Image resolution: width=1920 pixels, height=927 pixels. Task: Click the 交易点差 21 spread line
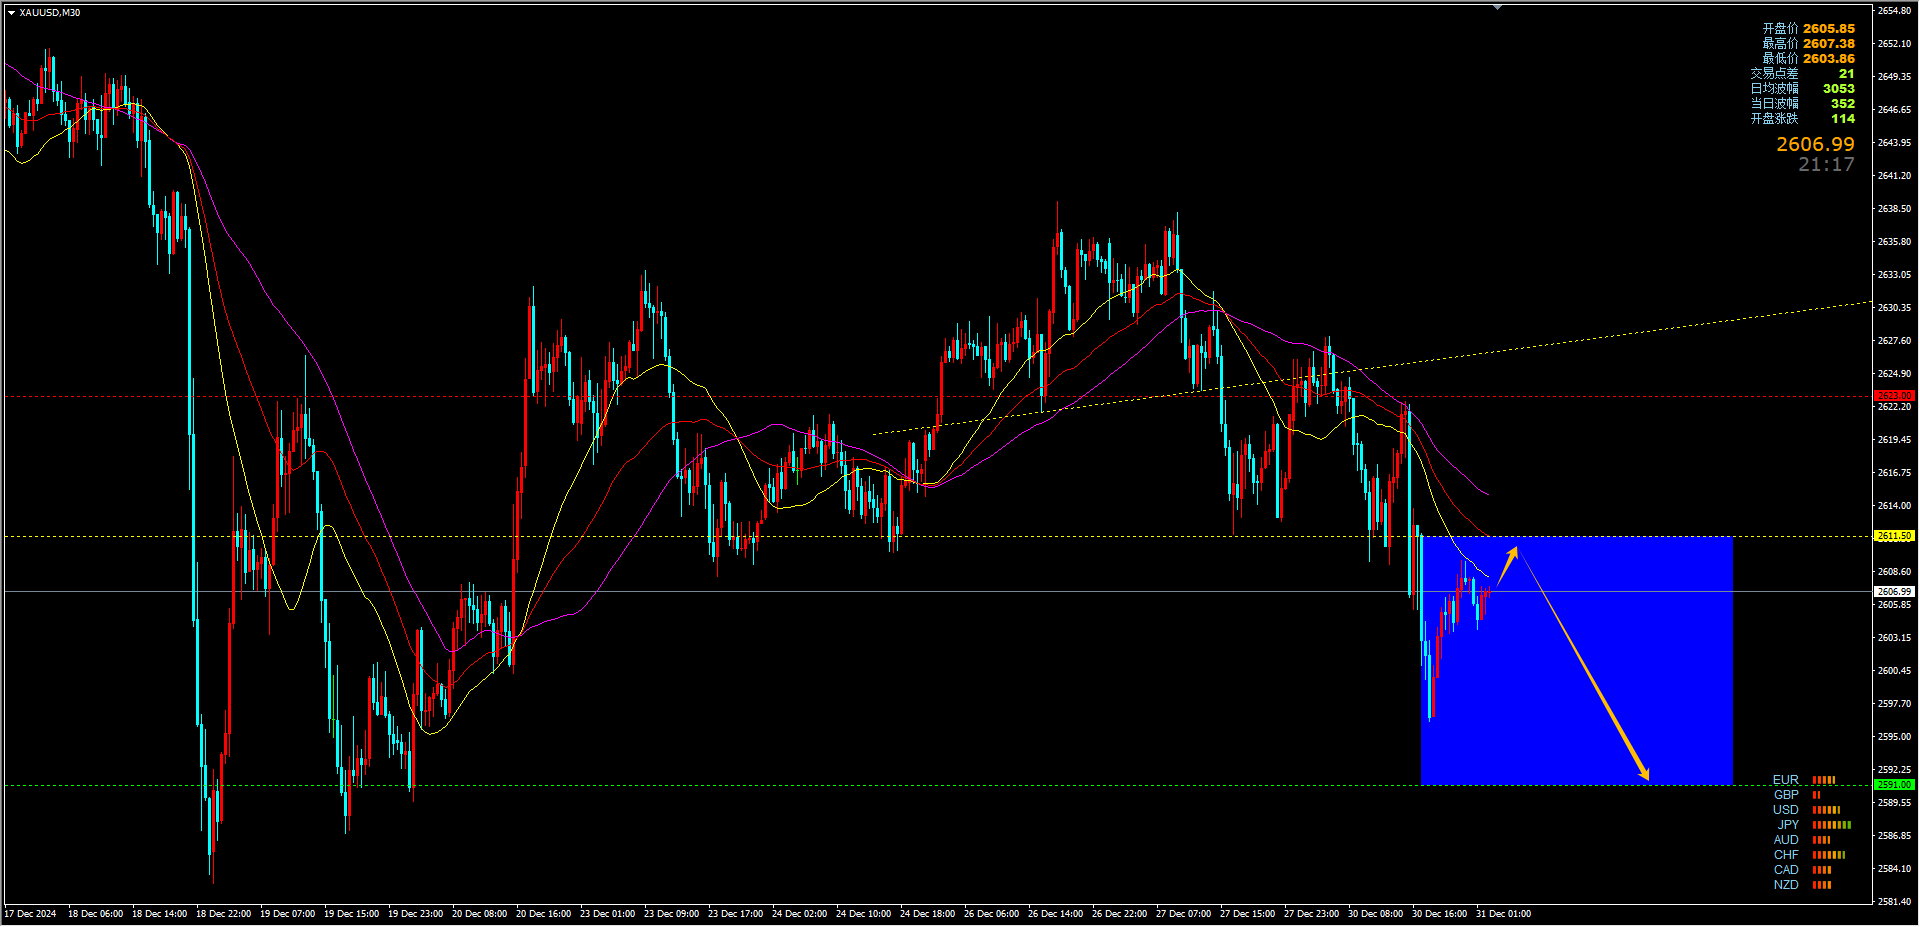click(x=1802, y=74)
